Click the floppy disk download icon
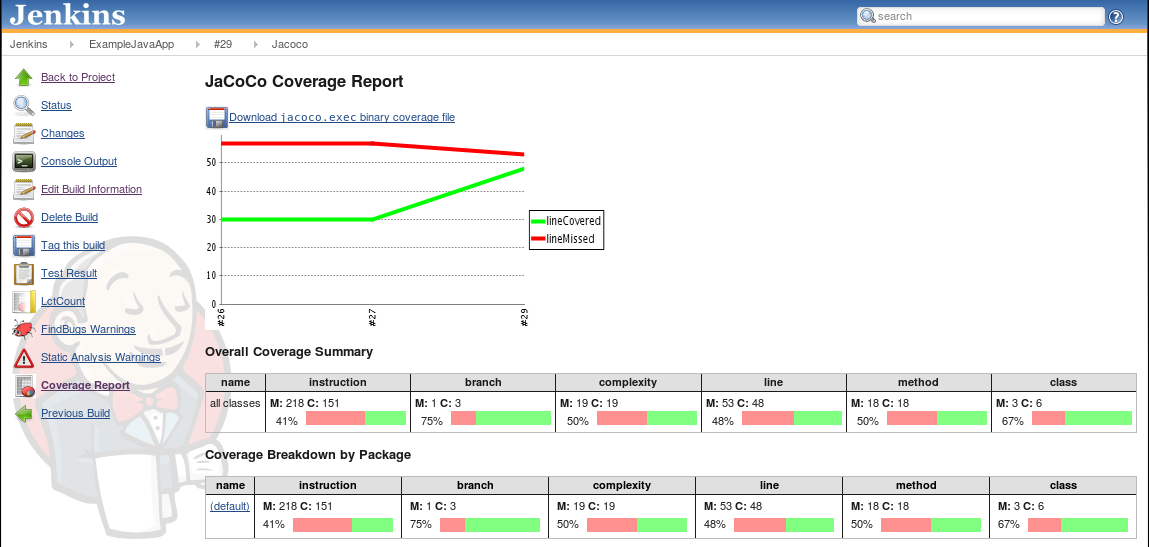The width and height of the screenshot is (1149, 547). tap(216, 118)
